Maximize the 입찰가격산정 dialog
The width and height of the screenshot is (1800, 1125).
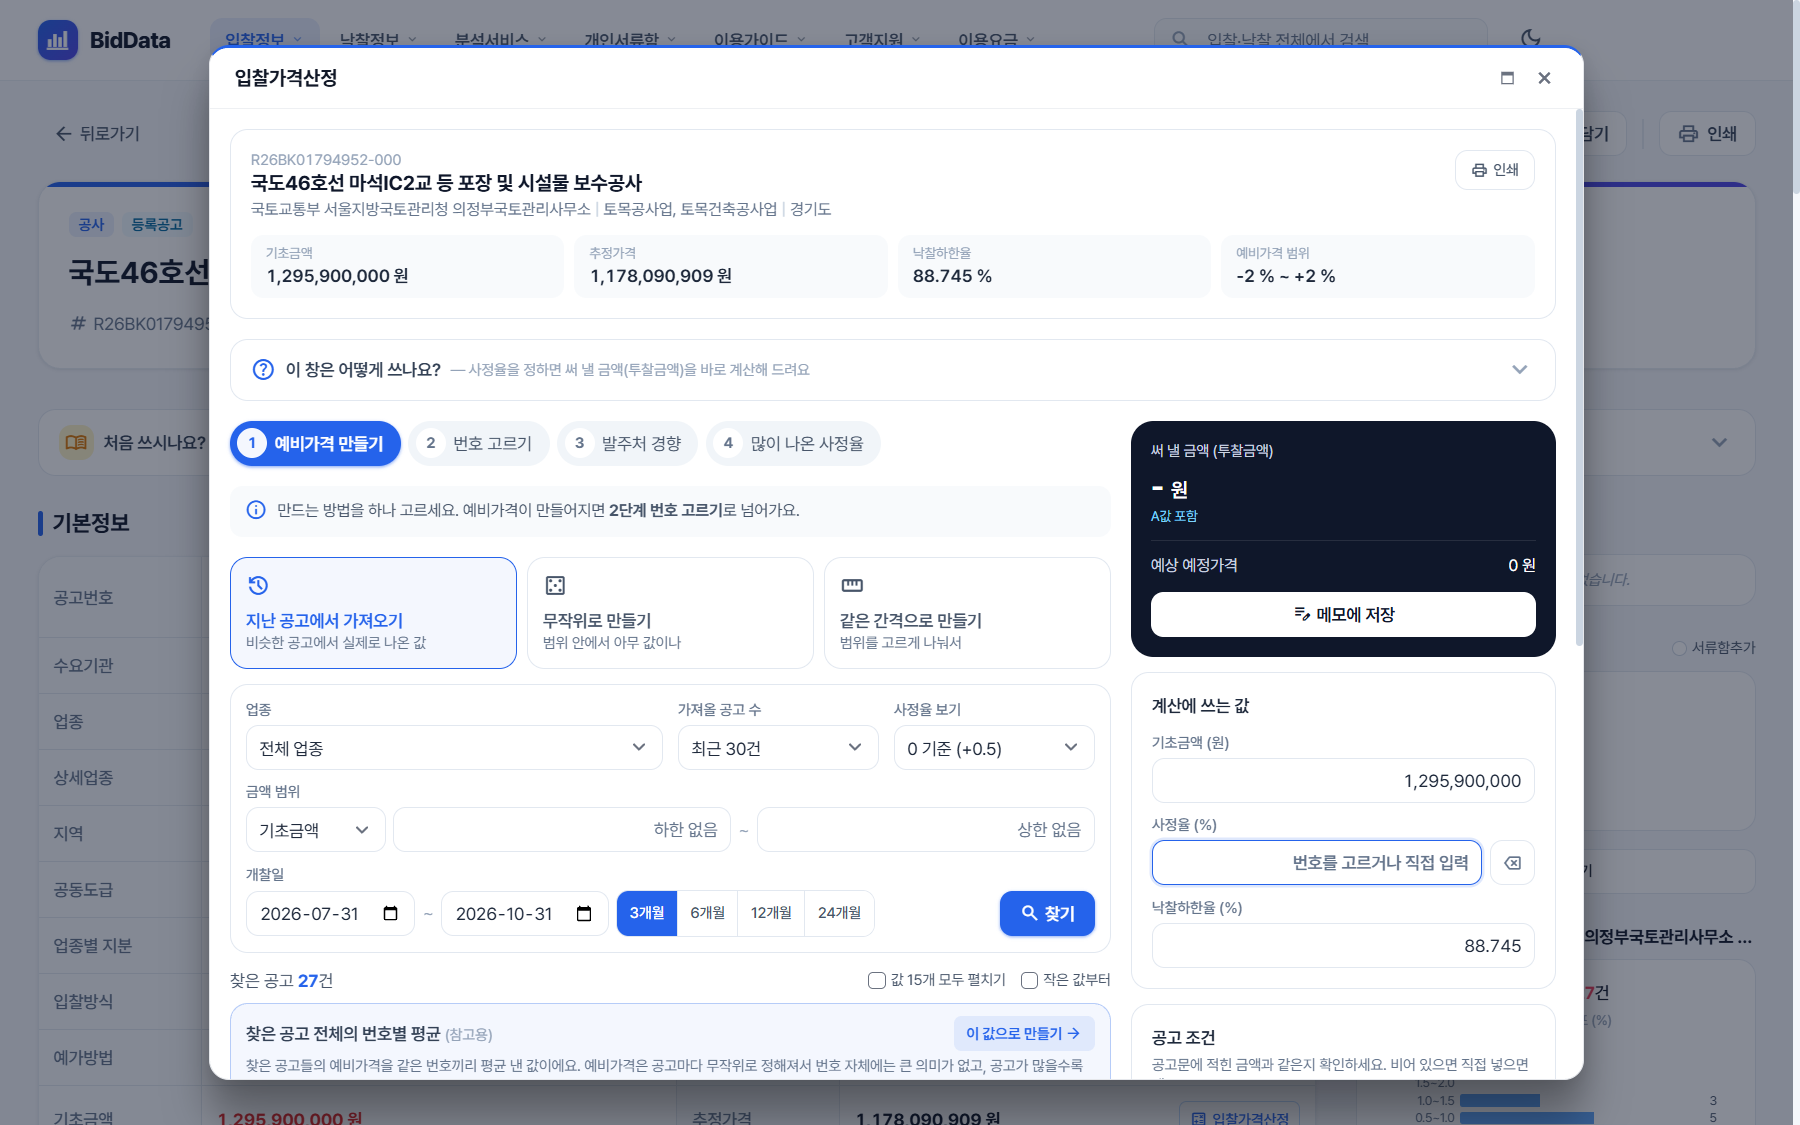point(1507,78)
